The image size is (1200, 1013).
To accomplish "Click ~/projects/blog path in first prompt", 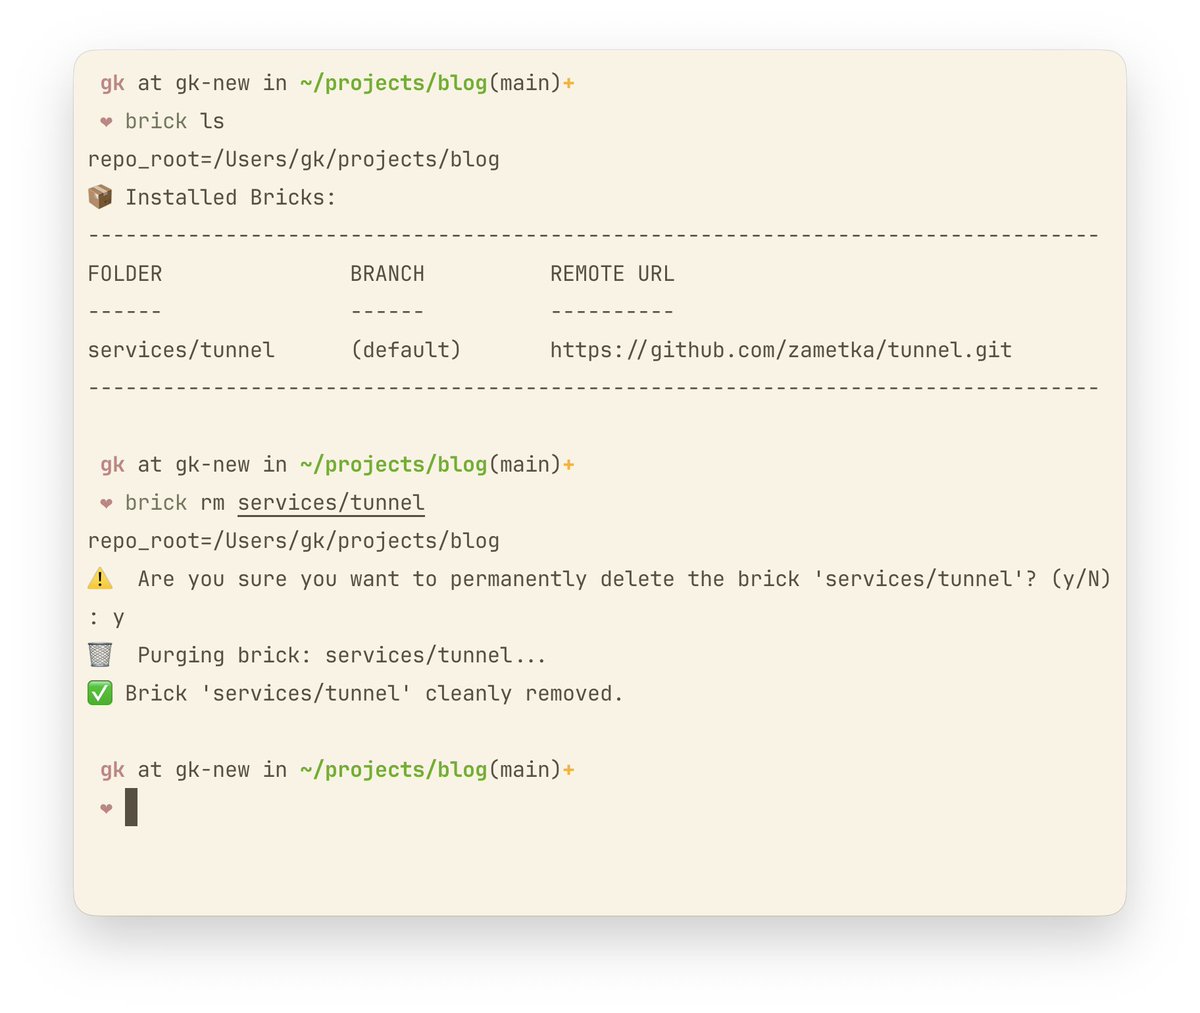I will coord(394,83).
